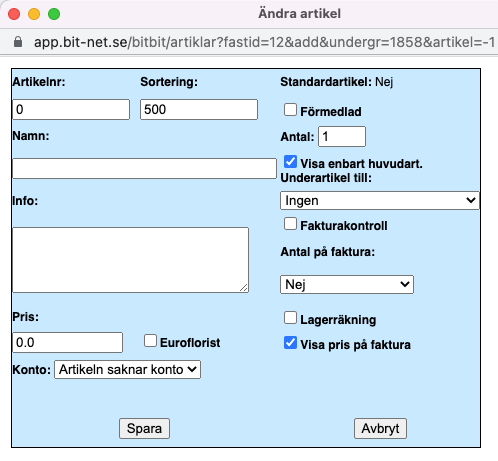Untick Visa pris på faktura checkbox

tap(290, 343)
